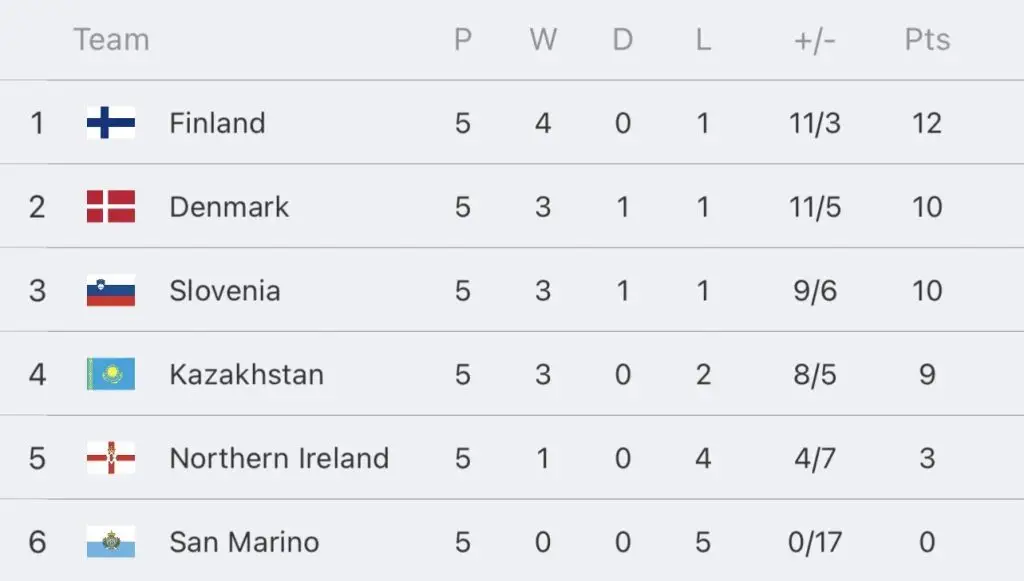Click the Northern Ireland flag icon
Screen dimensions: 1024x581
111,458
